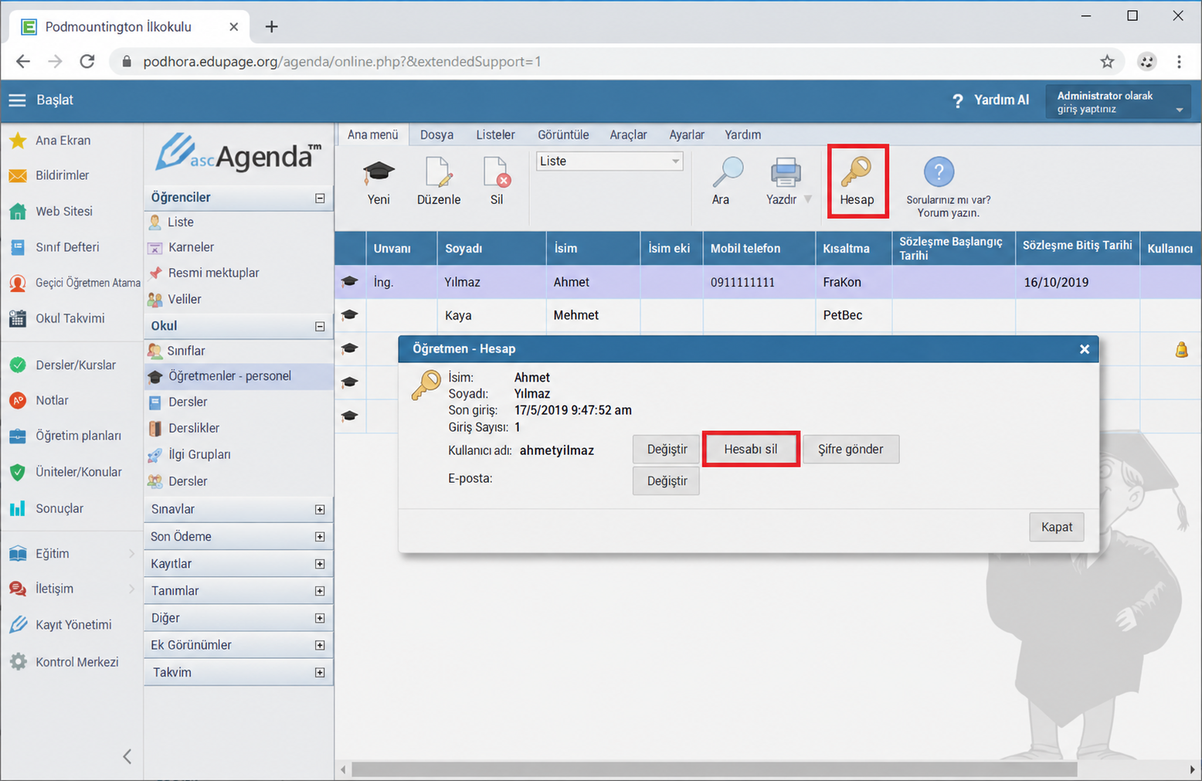Close the Öğretmen - Hesap dialog
The image size is (1202, 781).
(1084, 349)
